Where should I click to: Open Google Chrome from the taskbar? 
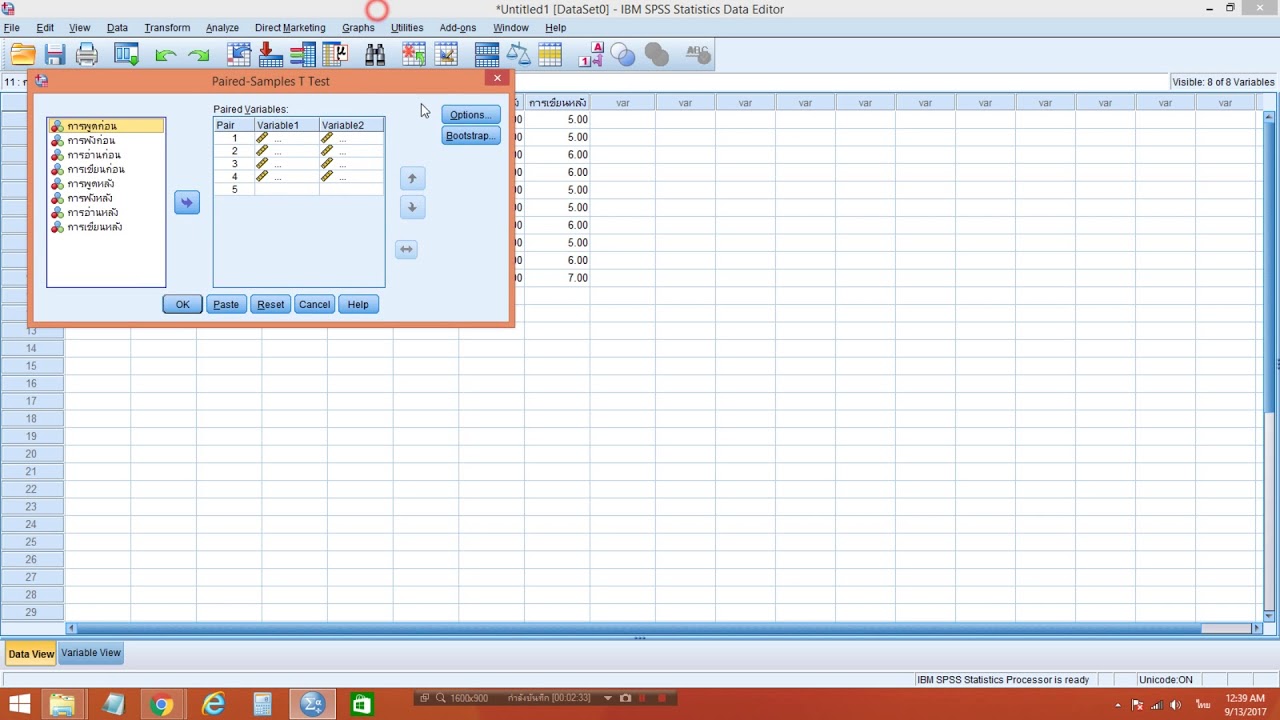click(x=161, y=704)
